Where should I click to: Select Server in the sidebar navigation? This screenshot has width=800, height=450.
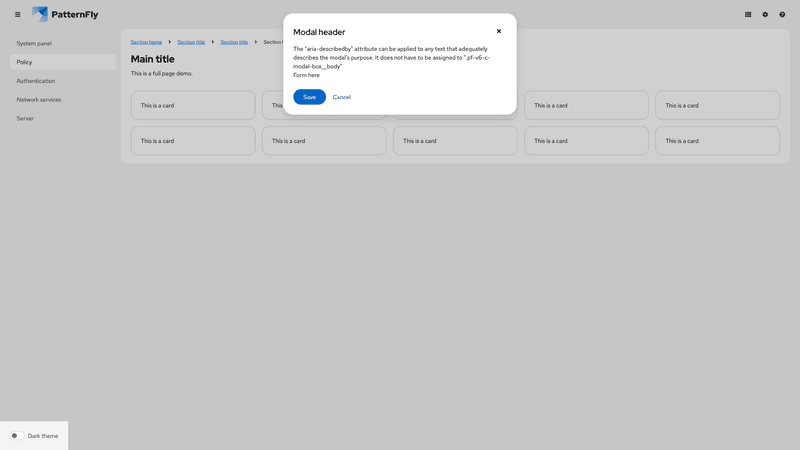(25, 118)
